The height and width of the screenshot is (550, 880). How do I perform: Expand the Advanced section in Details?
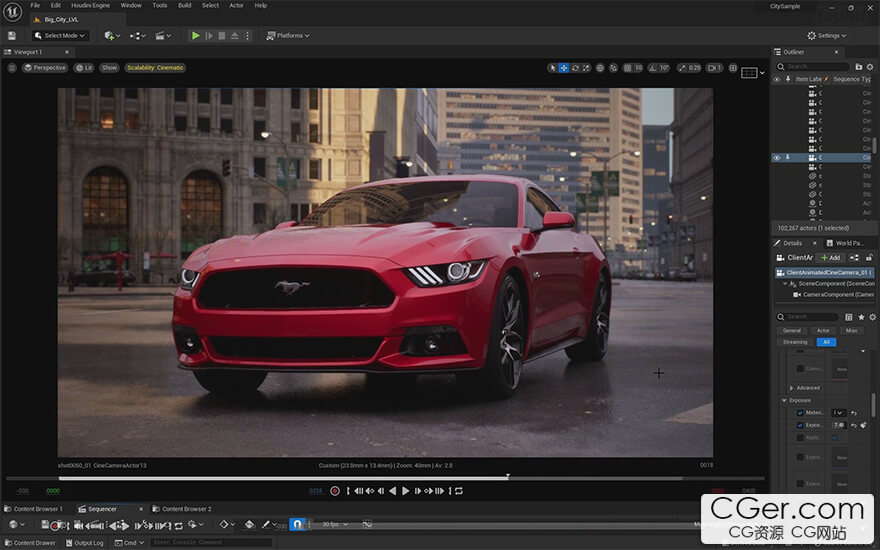(x=791, y=388)
